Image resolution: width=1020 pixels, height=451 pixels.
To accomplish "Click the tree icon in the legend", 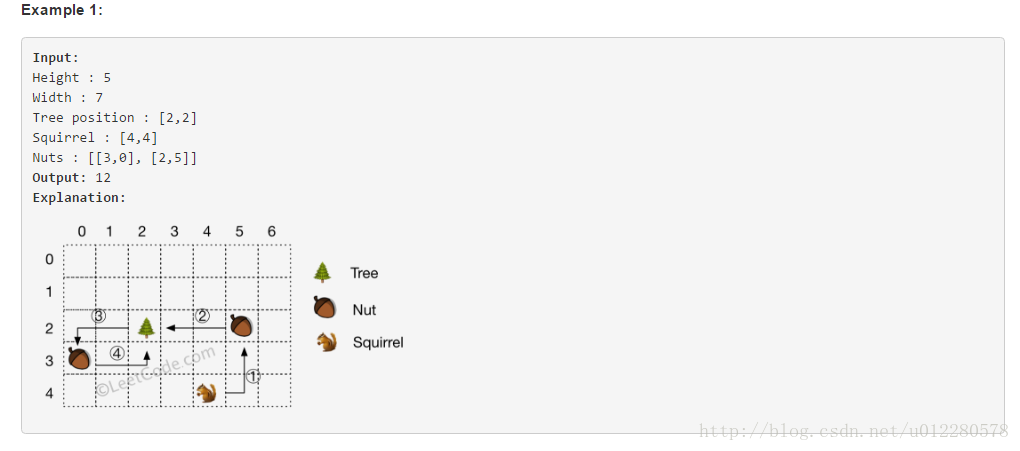I will pyautogui.click(x=322, y=272).
